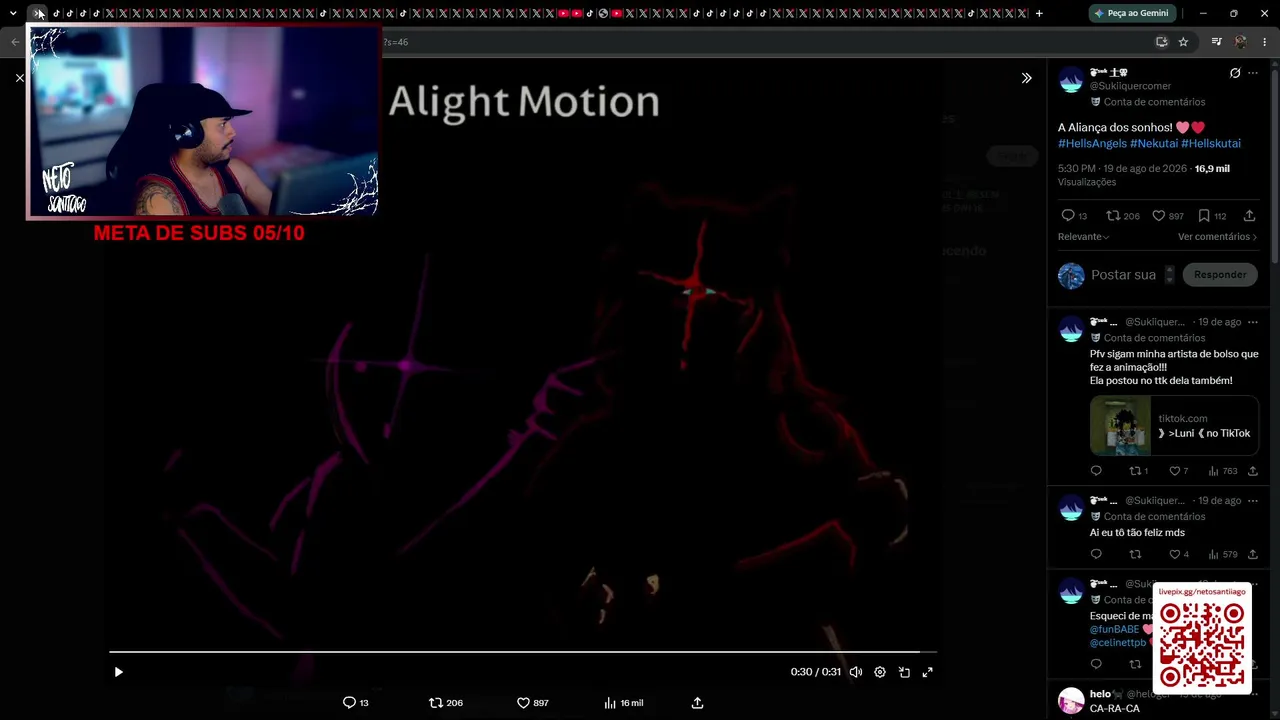Share the main post from side panel
This screenshot has width=1280, height=720.
(x=1249, y=216)
